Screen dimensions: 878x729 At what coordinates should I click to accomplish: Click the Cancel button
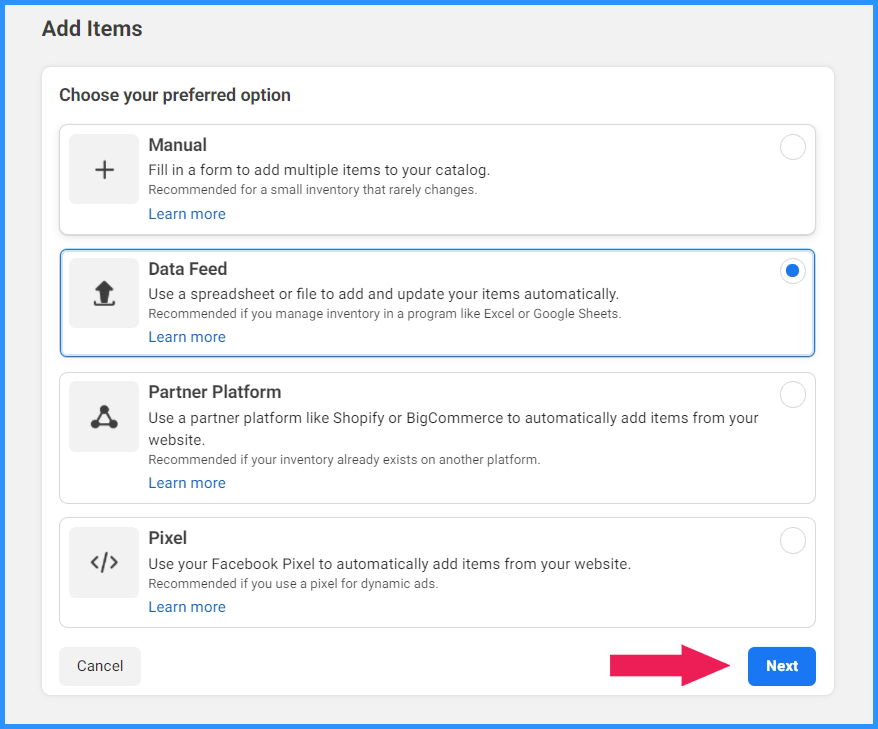tap(100, 666)
